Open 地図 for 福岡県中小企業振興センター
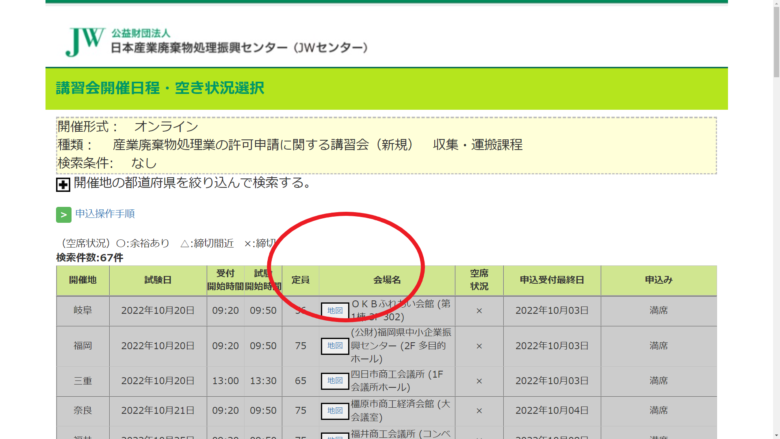780x439 pixels. coord(333,346)
